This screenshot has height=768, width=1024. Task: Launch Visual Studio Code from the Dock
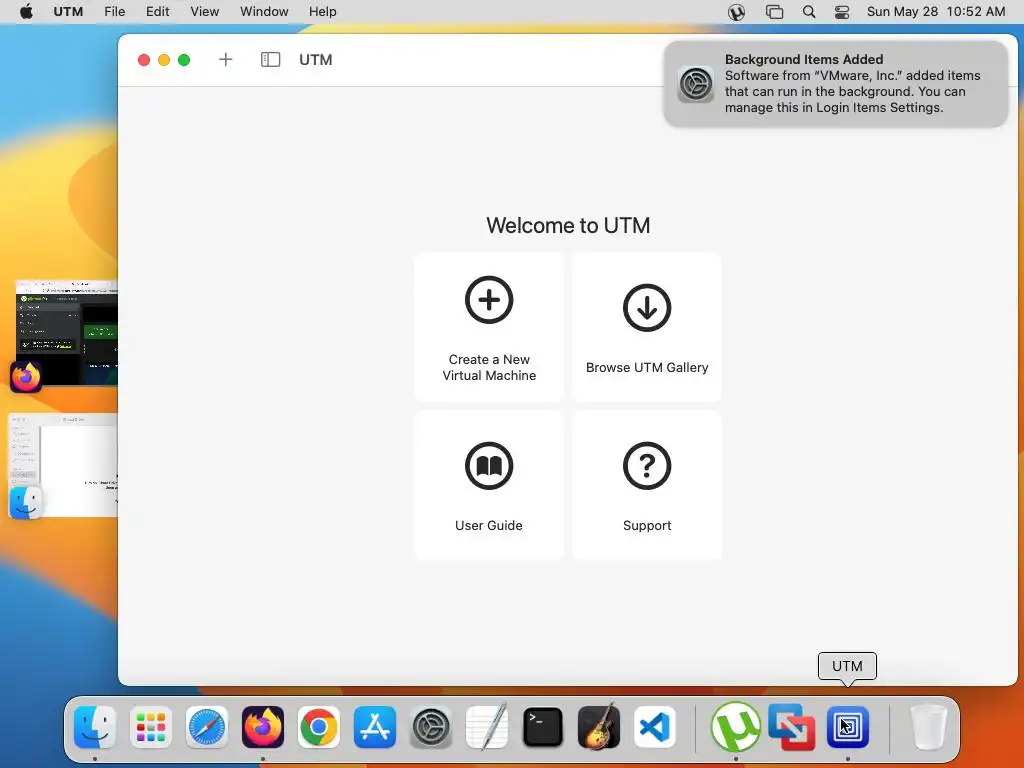(x=654, y=727)
